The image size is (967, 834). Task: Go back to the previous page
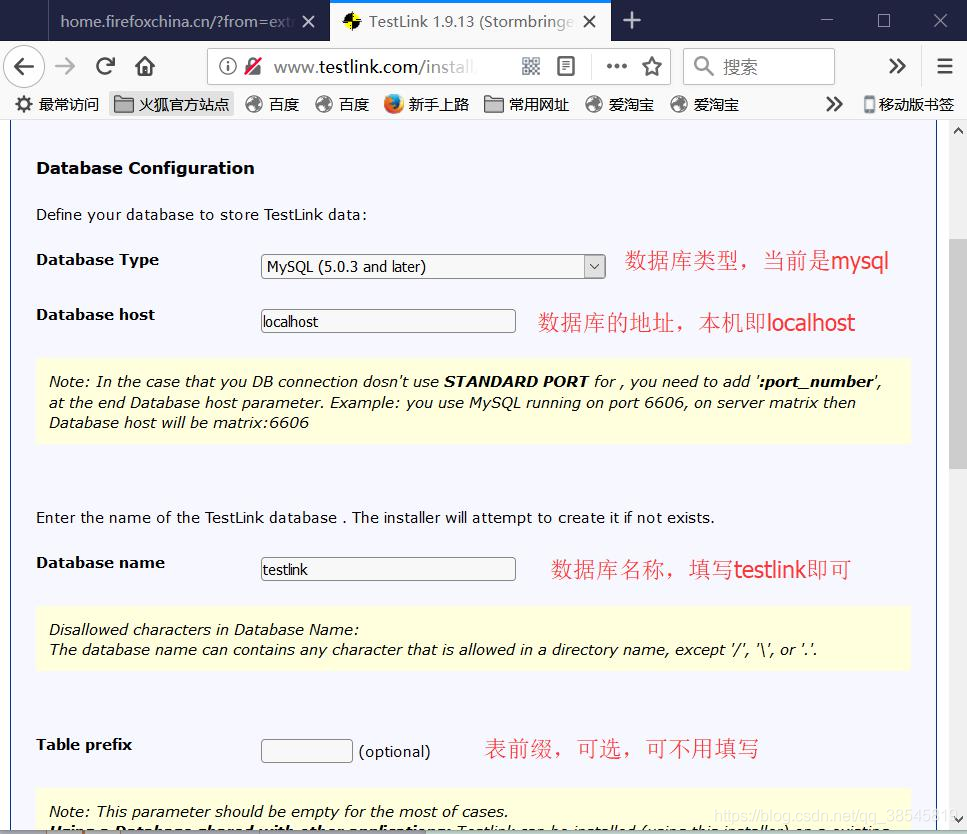click(24, 66)
